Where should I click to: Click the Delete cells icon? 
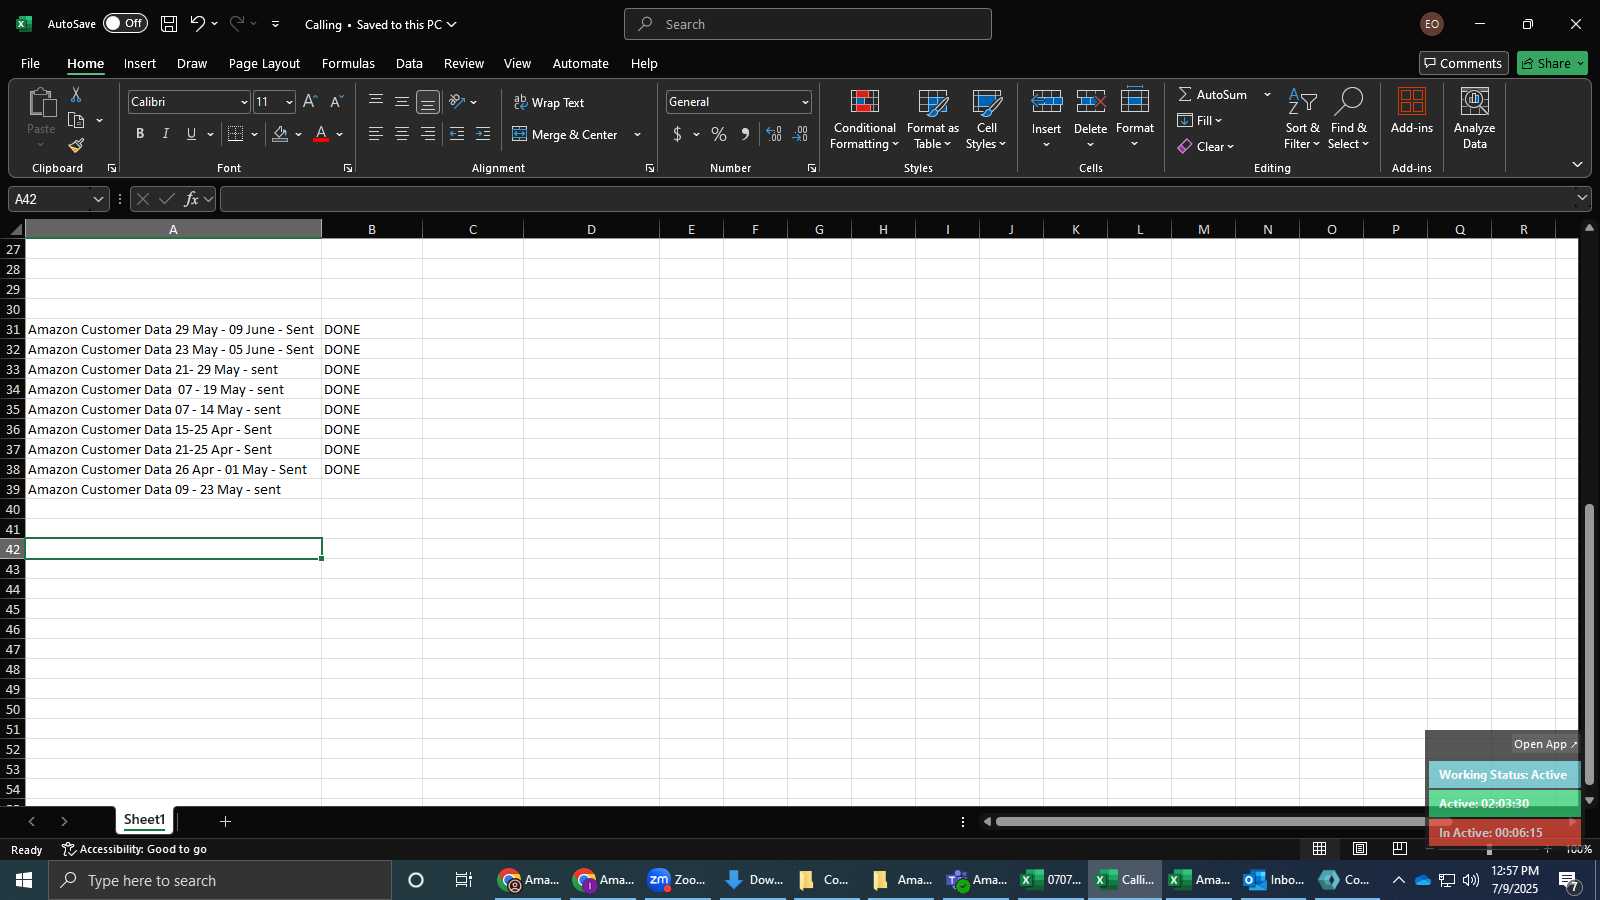pyautogui.click(x=1091, y=102)
